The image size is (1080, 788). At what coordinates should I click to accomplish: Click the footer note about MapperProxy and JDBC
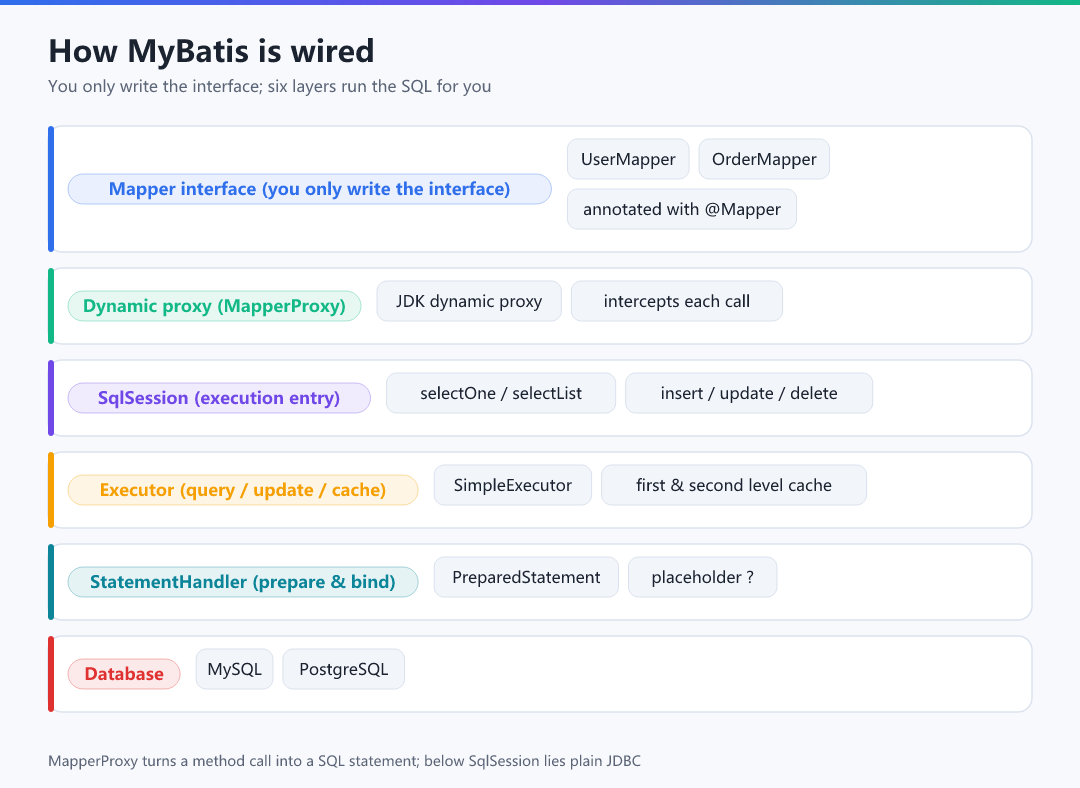coord(344,760)
